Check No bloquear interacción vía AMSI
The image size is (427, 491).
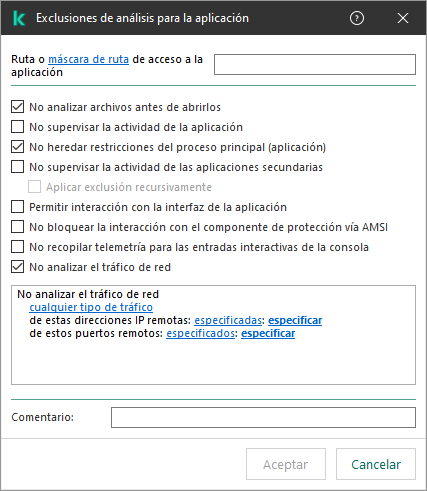coord(17,227)
